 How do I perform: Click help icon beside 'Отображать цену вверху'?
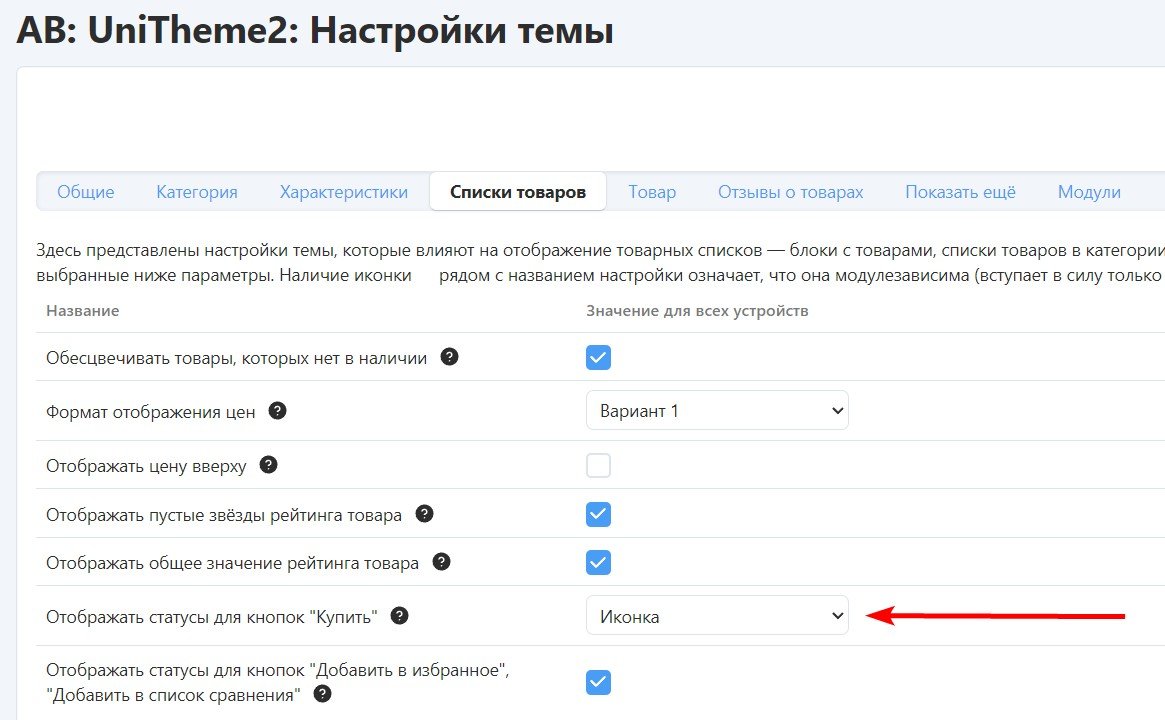point(268,465)
